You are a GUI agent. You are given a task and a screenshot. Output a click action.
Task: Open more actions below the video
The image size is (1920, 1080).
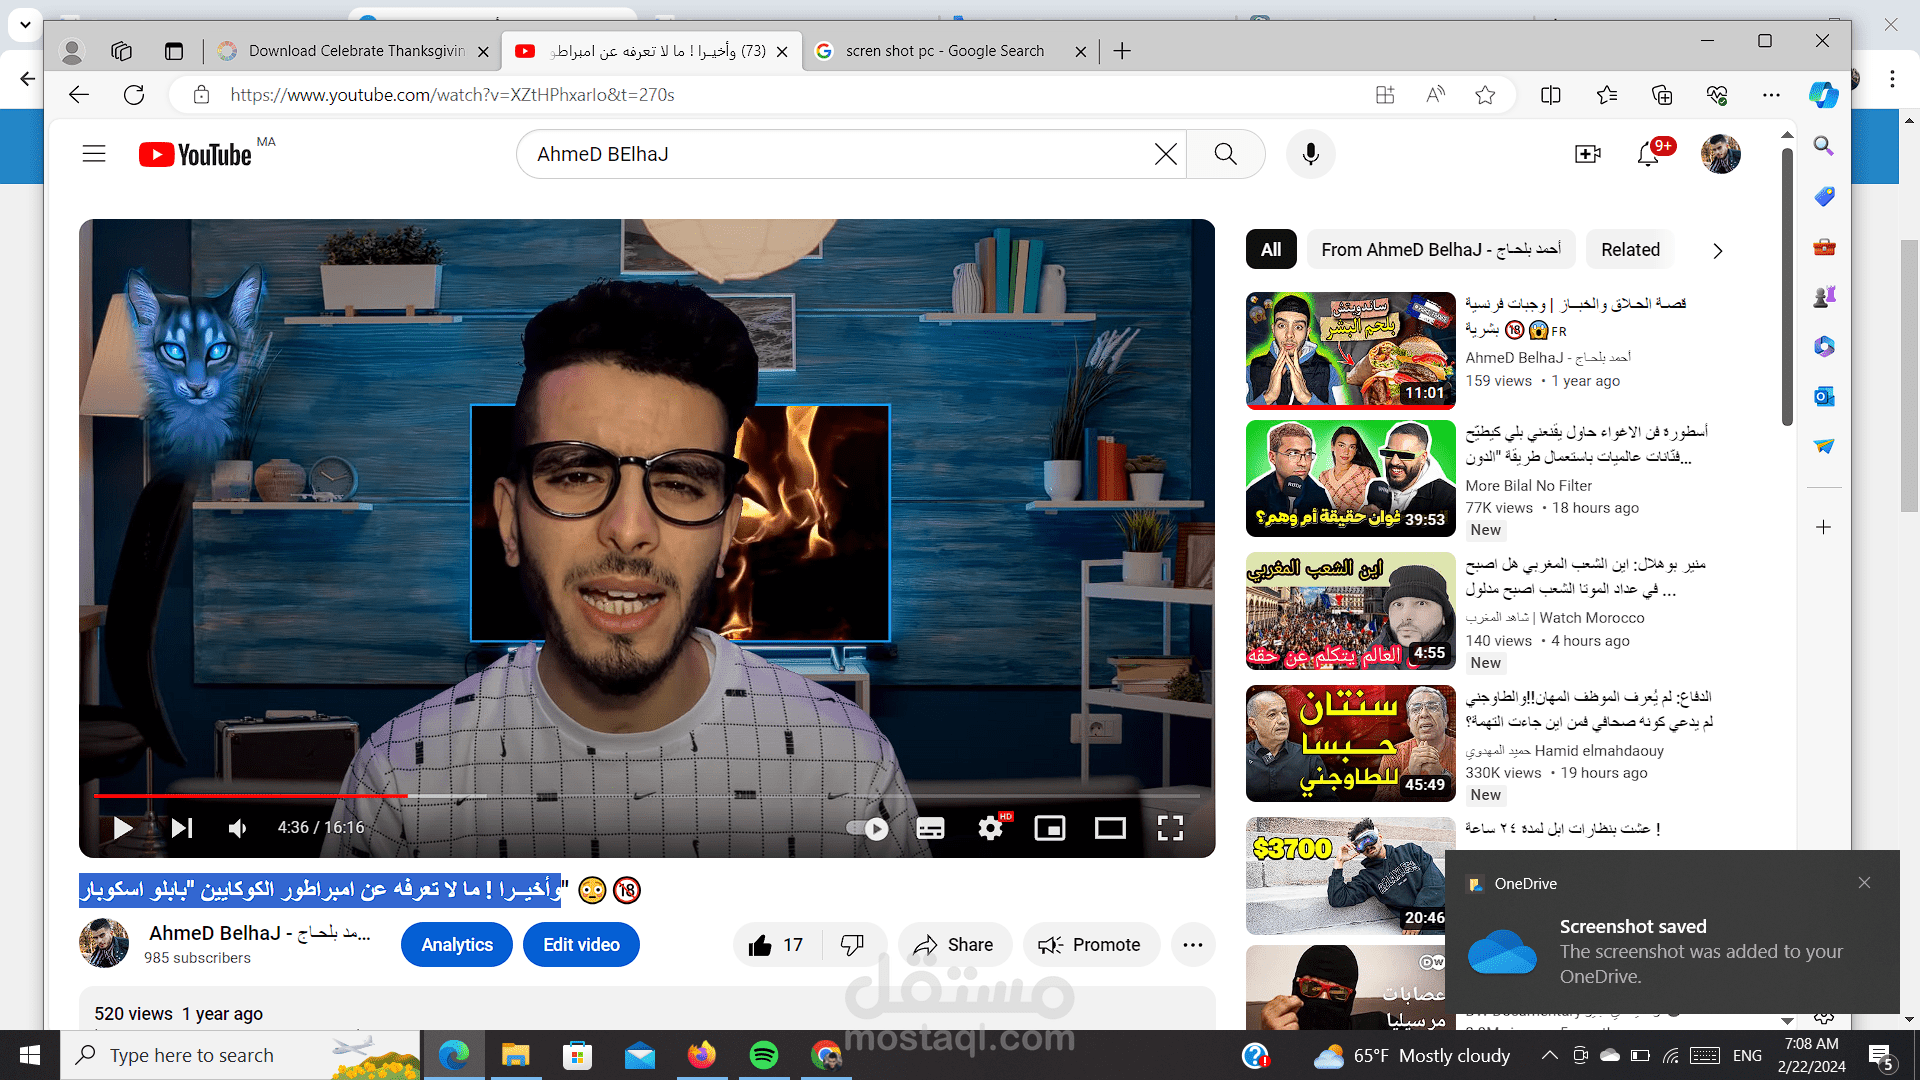(x=1193, y=945)
